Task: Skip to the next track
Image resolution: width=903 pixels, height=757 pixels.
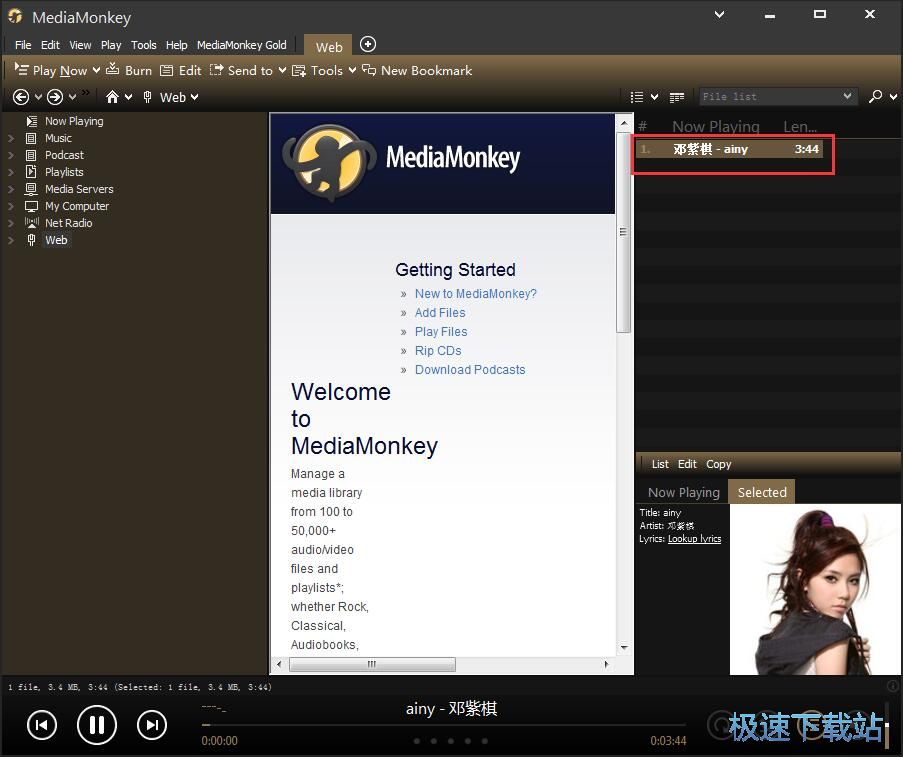Action: (x=151, y=724)
